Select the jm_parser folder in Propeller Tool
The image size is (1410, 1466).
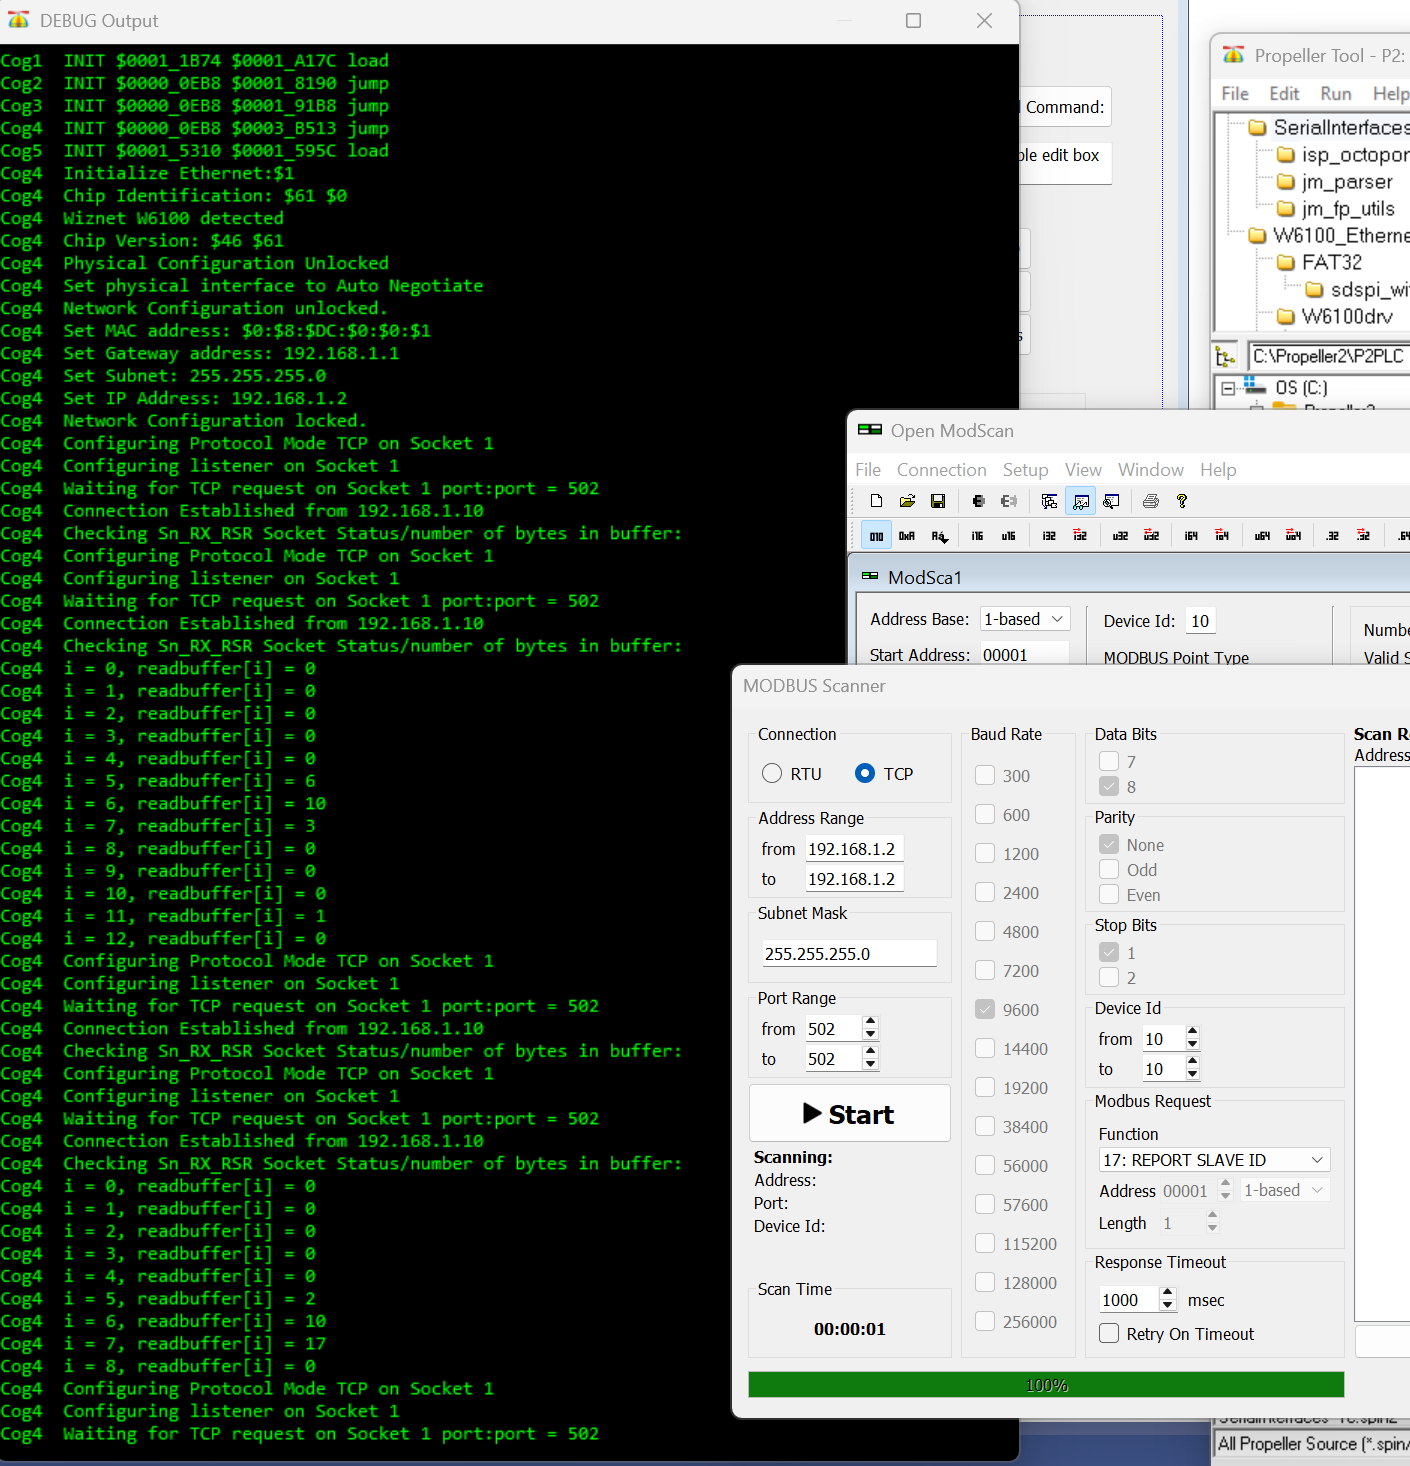click(1346, 181)
